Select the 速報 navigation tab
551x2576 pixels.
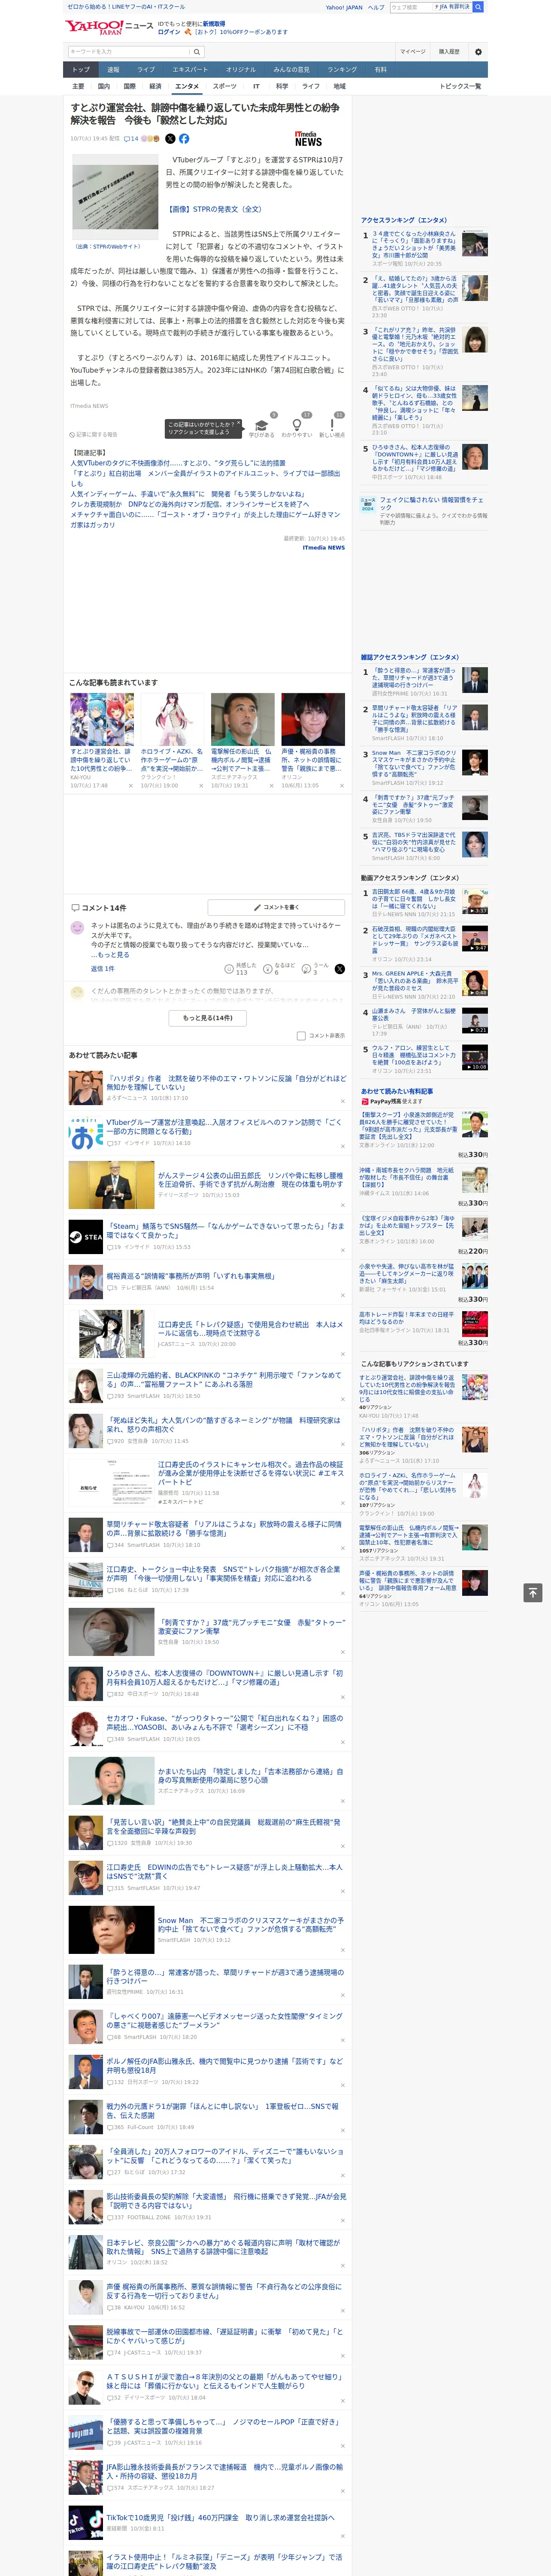click(113, 70)
